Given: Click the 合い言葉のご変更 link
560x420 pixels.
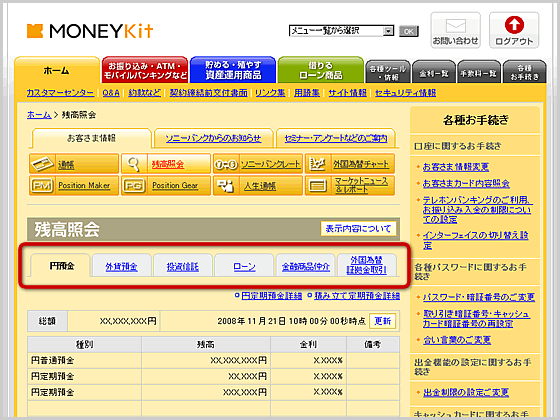Looking at the screenshot, I should tap(457, 340).
